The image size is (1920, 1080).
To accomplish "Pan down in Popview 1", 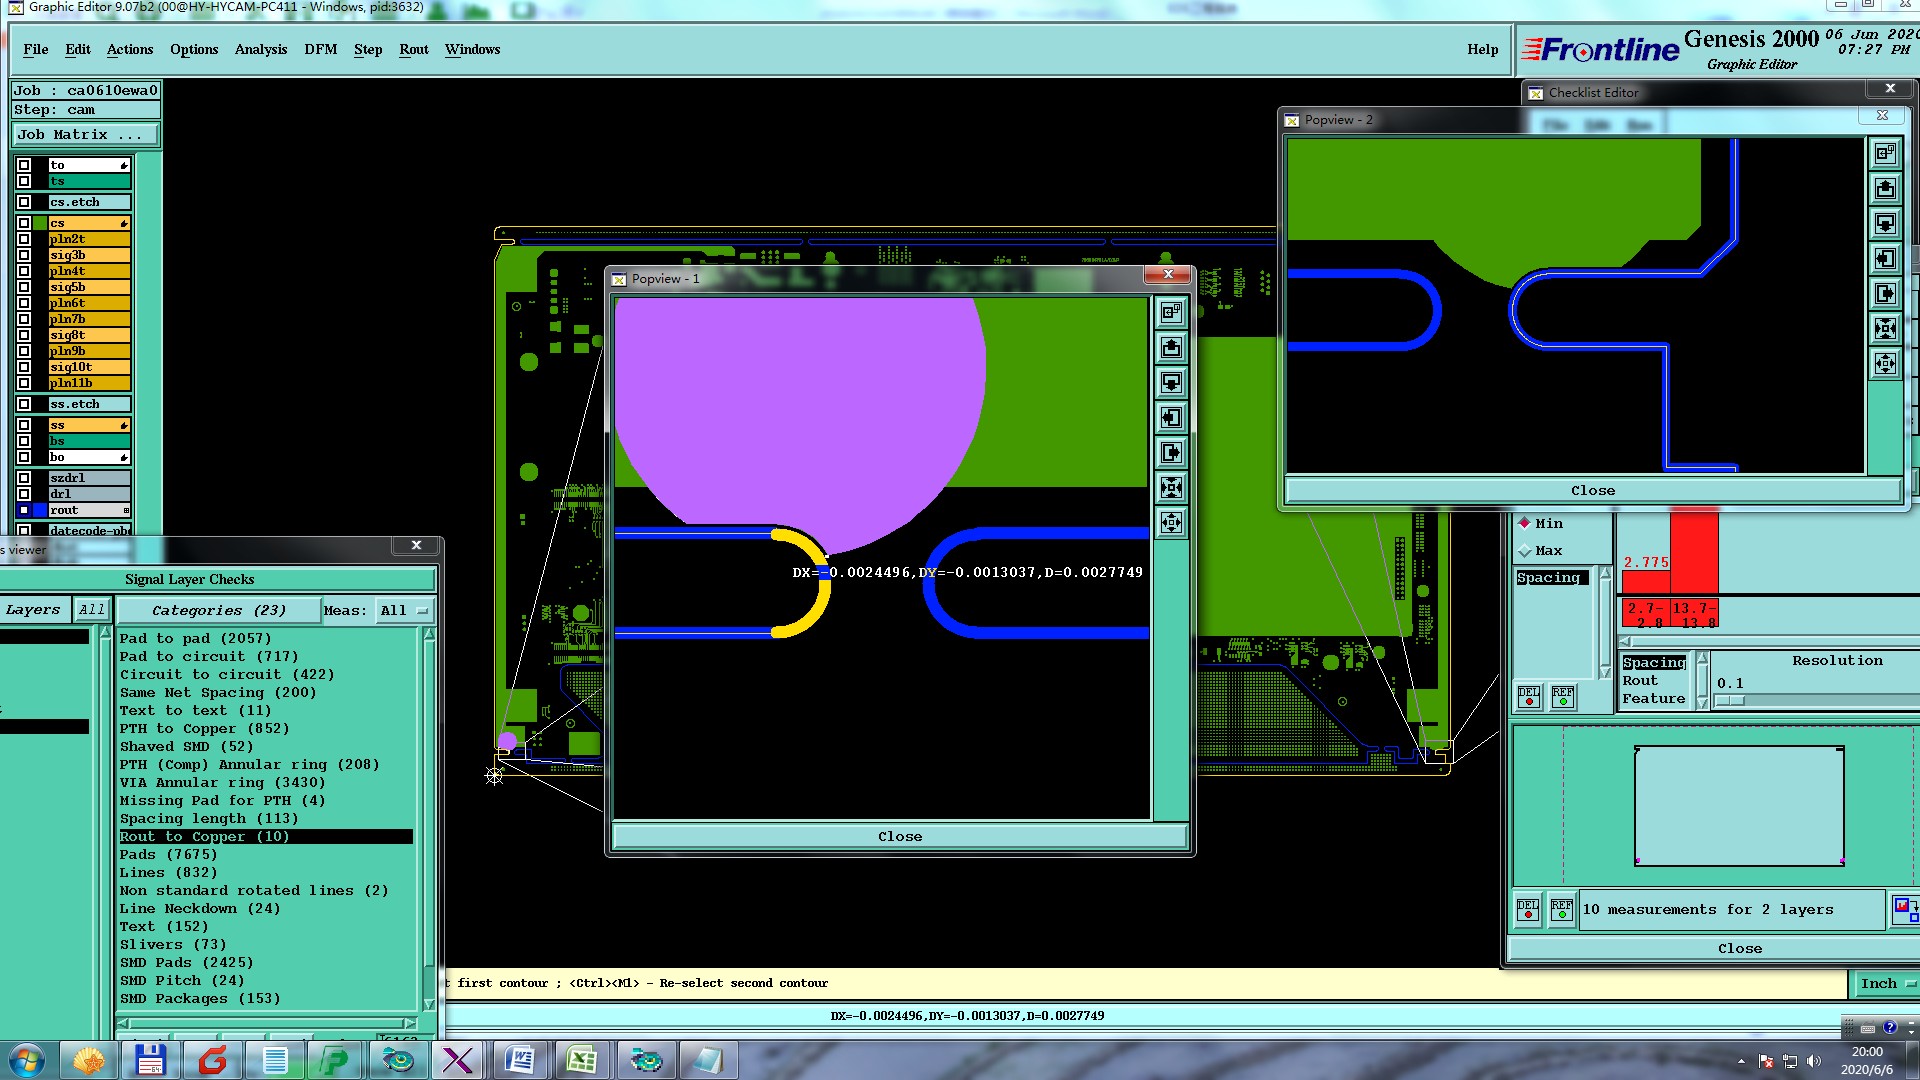I will click(1171, 383).
